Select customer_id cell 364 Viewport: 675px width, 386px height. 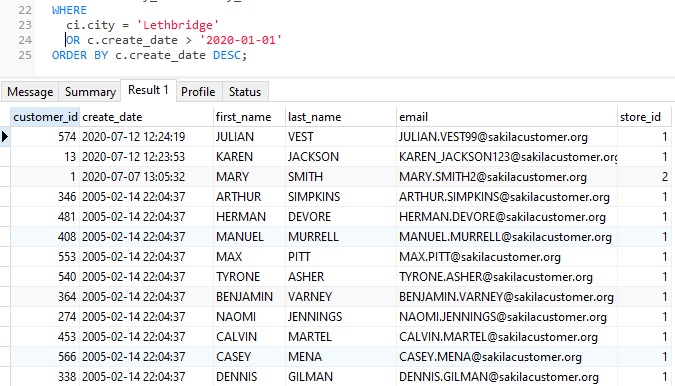pyautogui.click(x=45, y=297)
